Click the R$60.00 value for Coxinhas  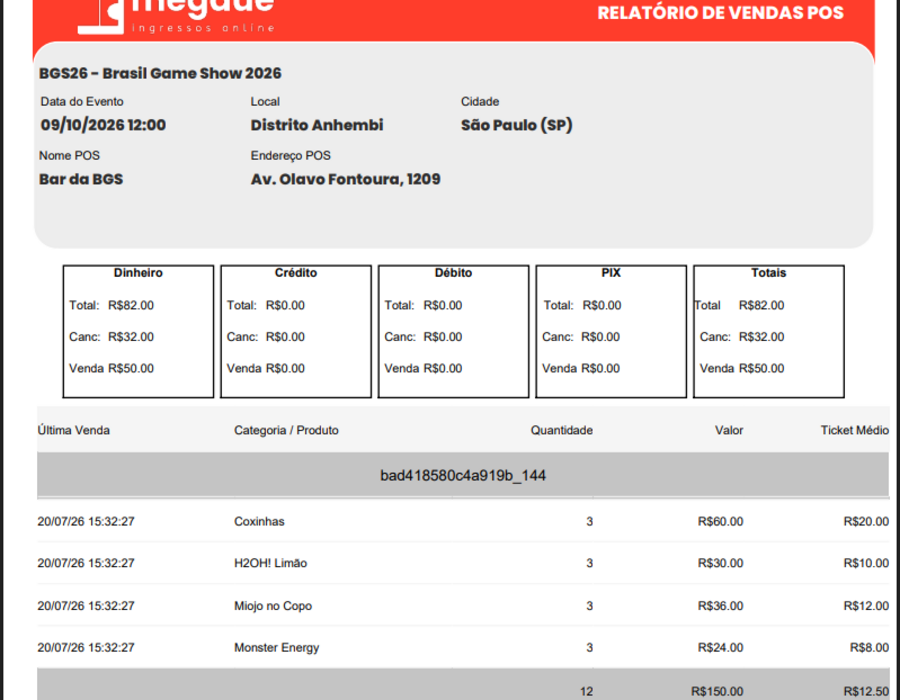click(720, 522)
